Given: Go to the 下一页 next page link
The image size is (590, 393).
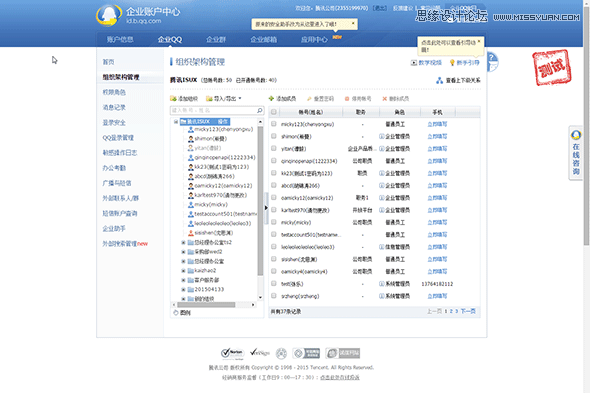Looking at the screenshot, I should [468, 311].
